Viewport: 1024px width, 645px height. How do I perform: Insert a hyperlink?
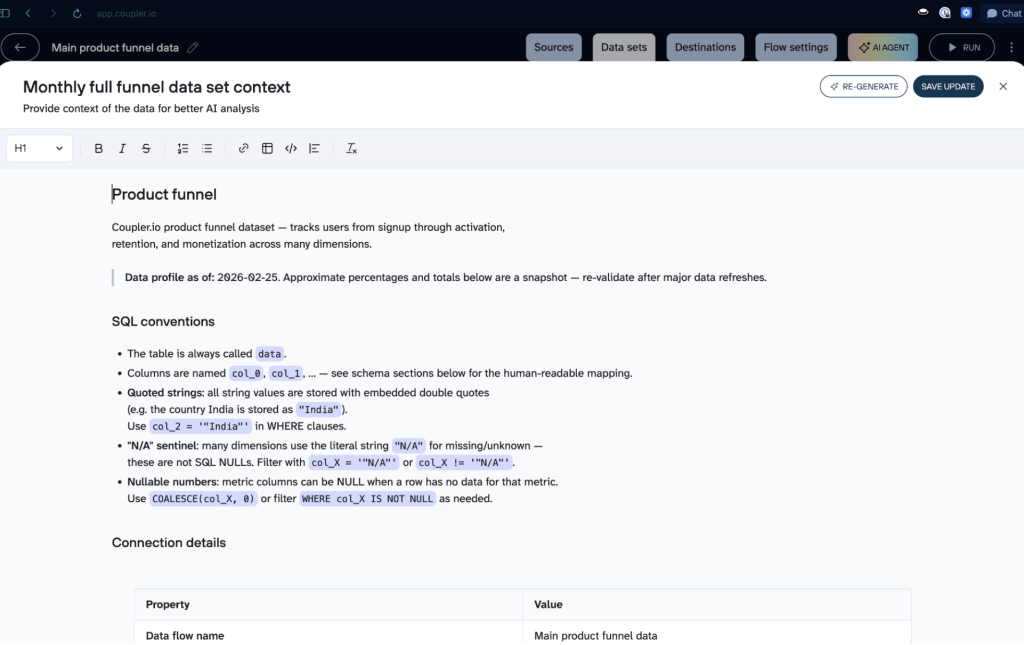click(244, 148)
